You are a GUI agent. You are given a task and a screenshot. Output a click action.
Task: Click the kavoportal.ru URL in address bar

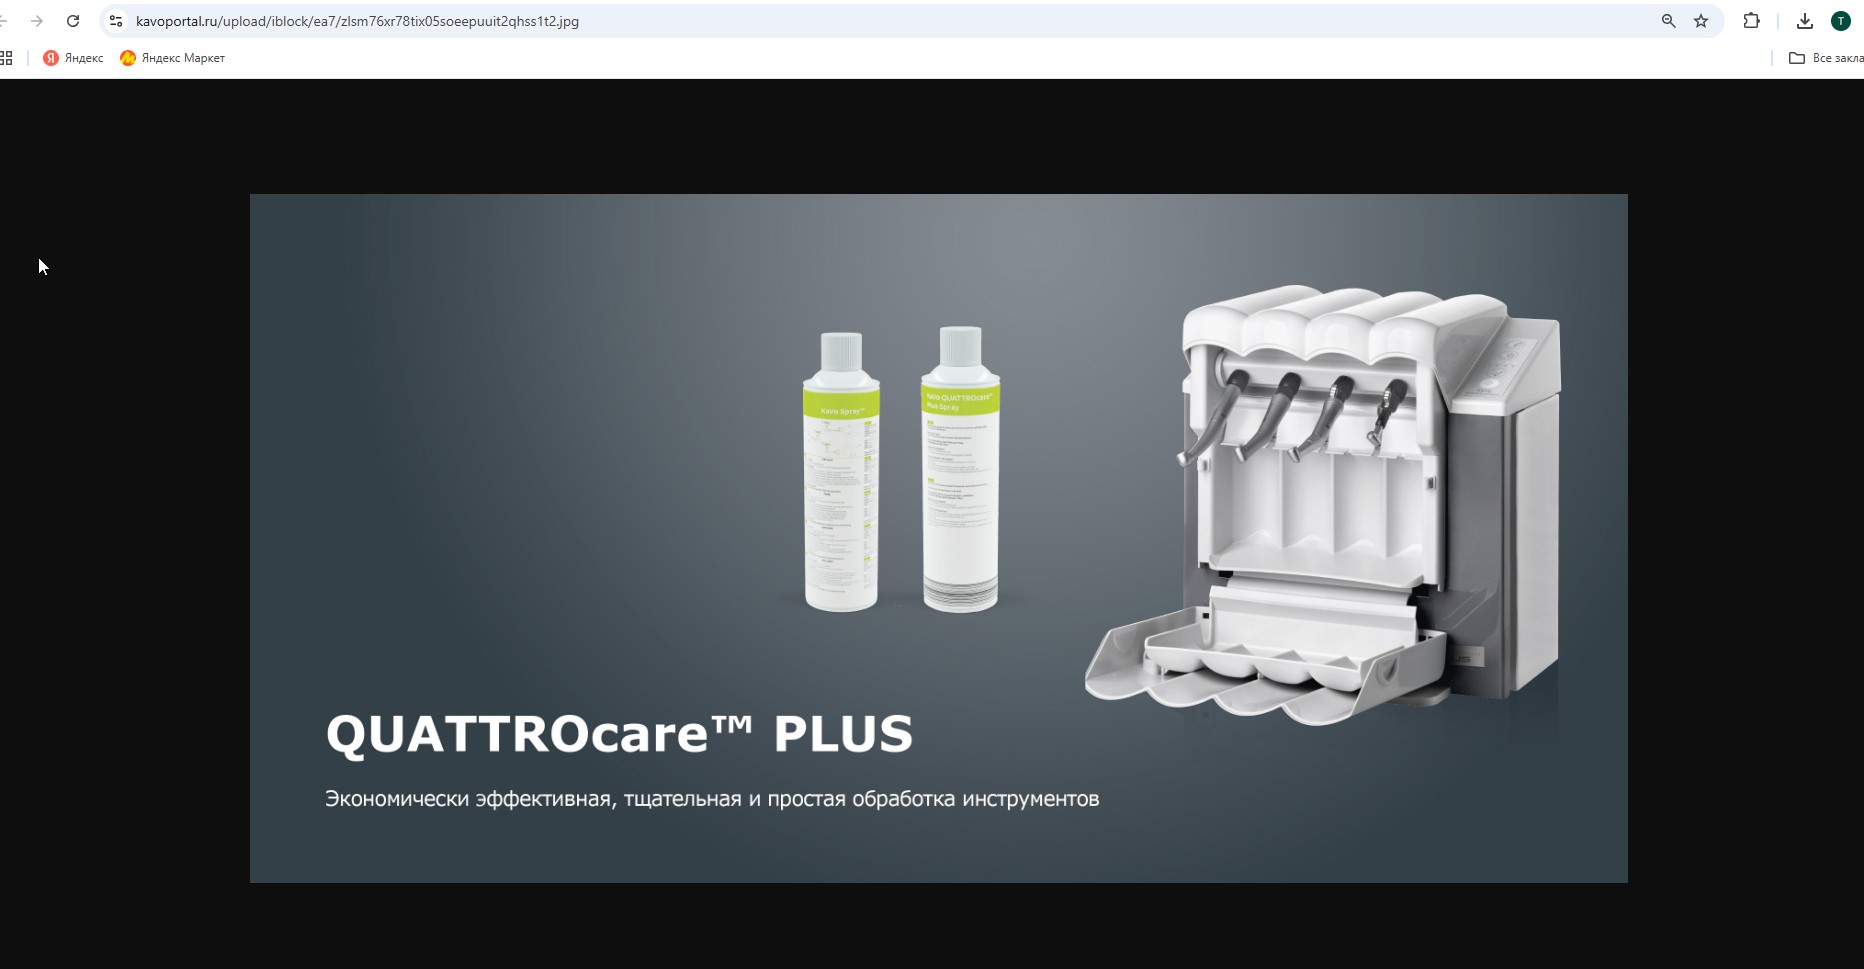point(357,21)
